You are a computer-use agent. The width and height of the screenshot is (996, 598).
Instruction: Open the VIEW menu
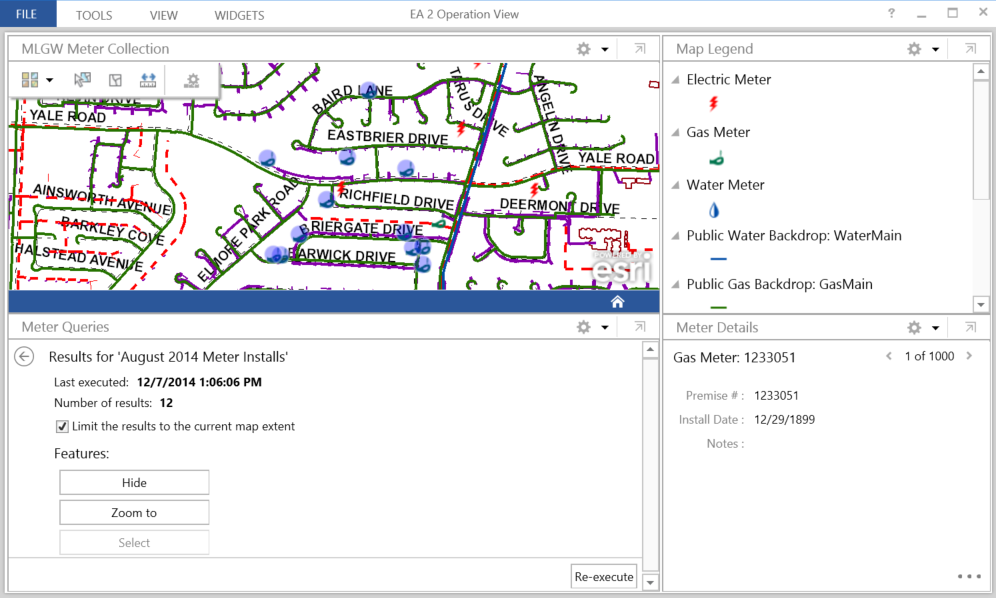click(x=163, y=15)
